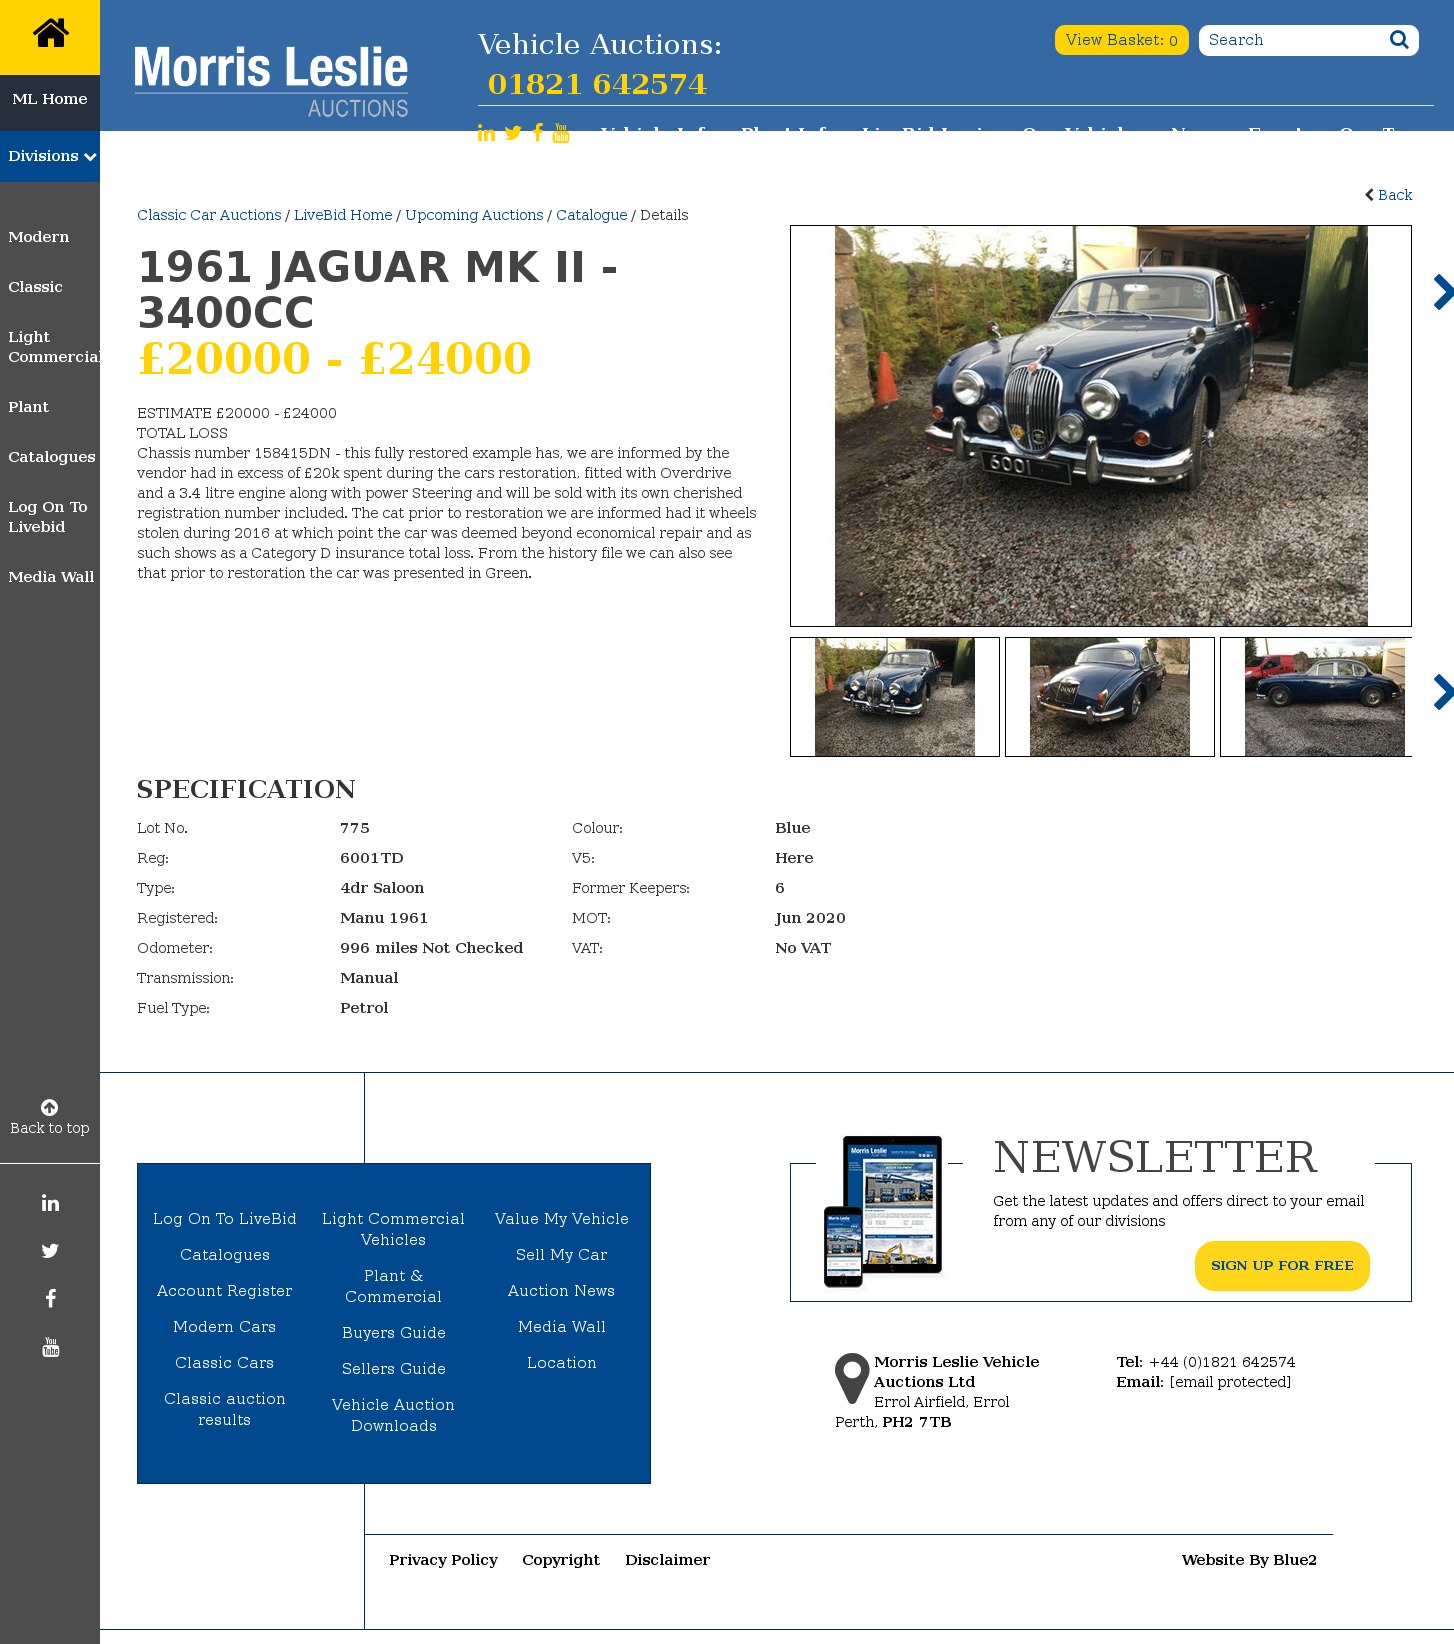
Task: Open Media Wall in sidebar
Action: tap(51, 577)
